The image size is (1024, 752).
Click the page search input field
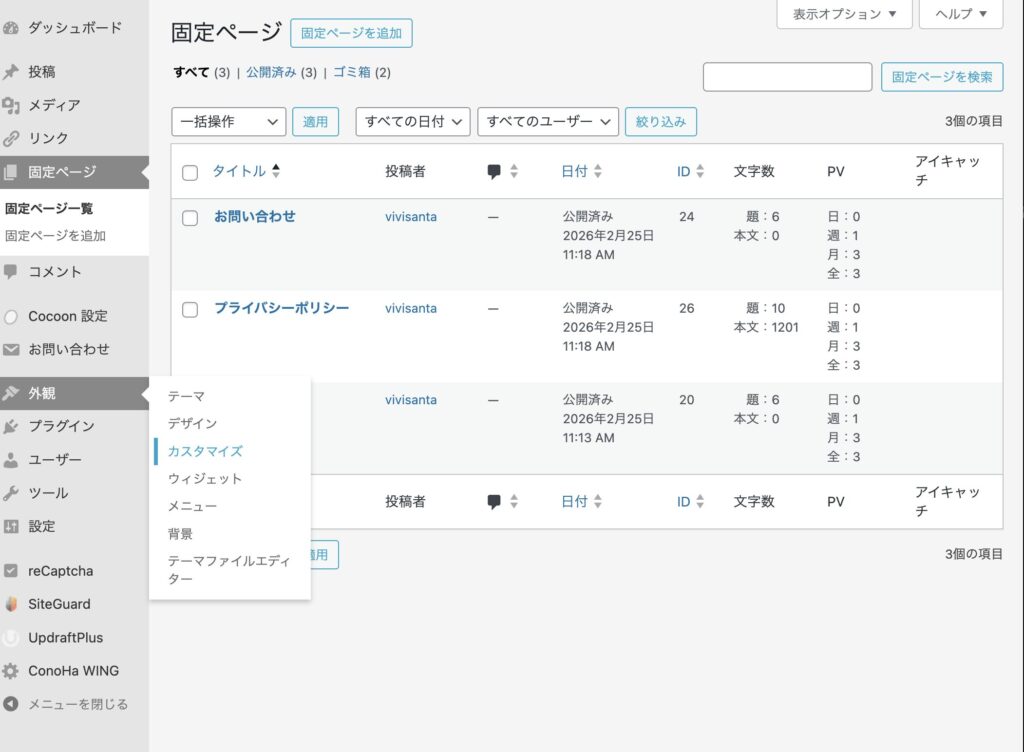pyautogui.click(x=787, y=77)
